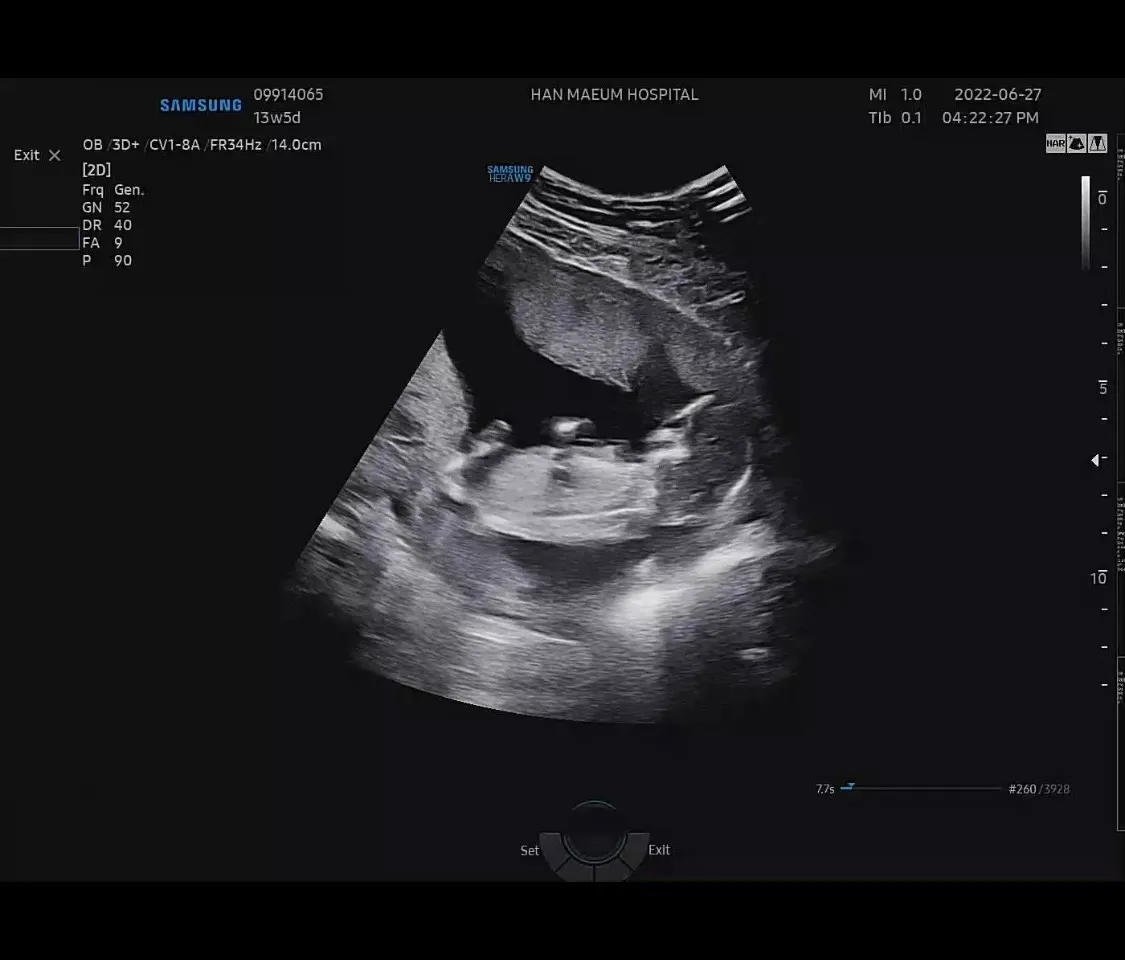The height and width of the screenshot is (960, 1125).
Task: Click the OB application preset label
Action: click(x=93, y=145)
